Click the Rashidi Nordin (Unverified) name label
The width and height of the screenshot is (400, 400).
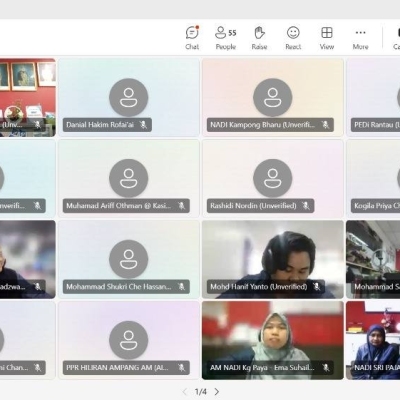pos(253,206)
